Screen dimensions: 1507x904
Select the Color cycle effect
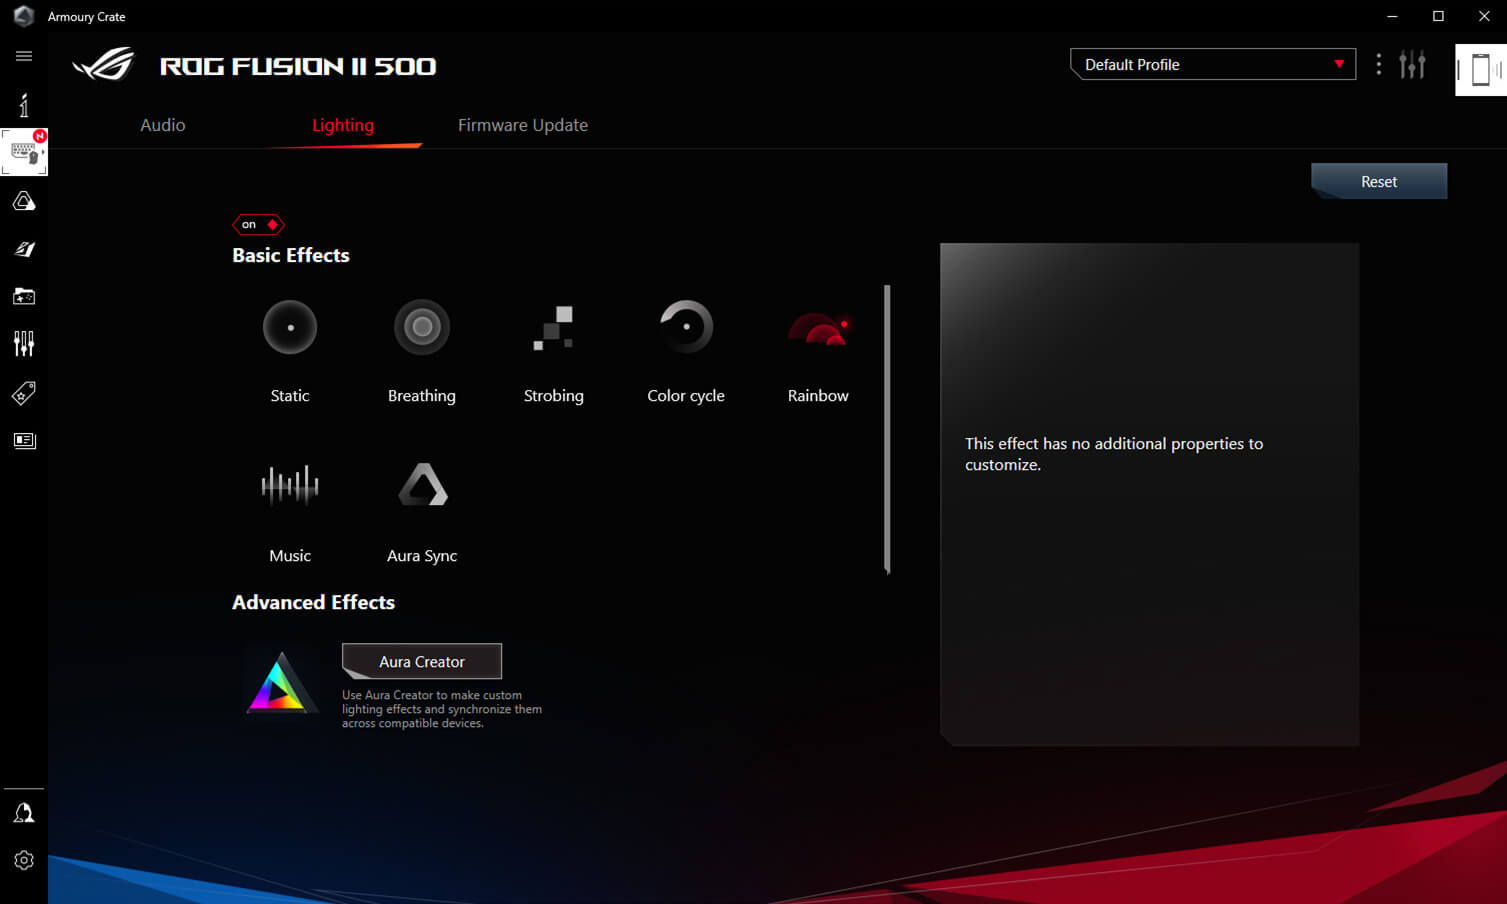(x=686, y=327)
